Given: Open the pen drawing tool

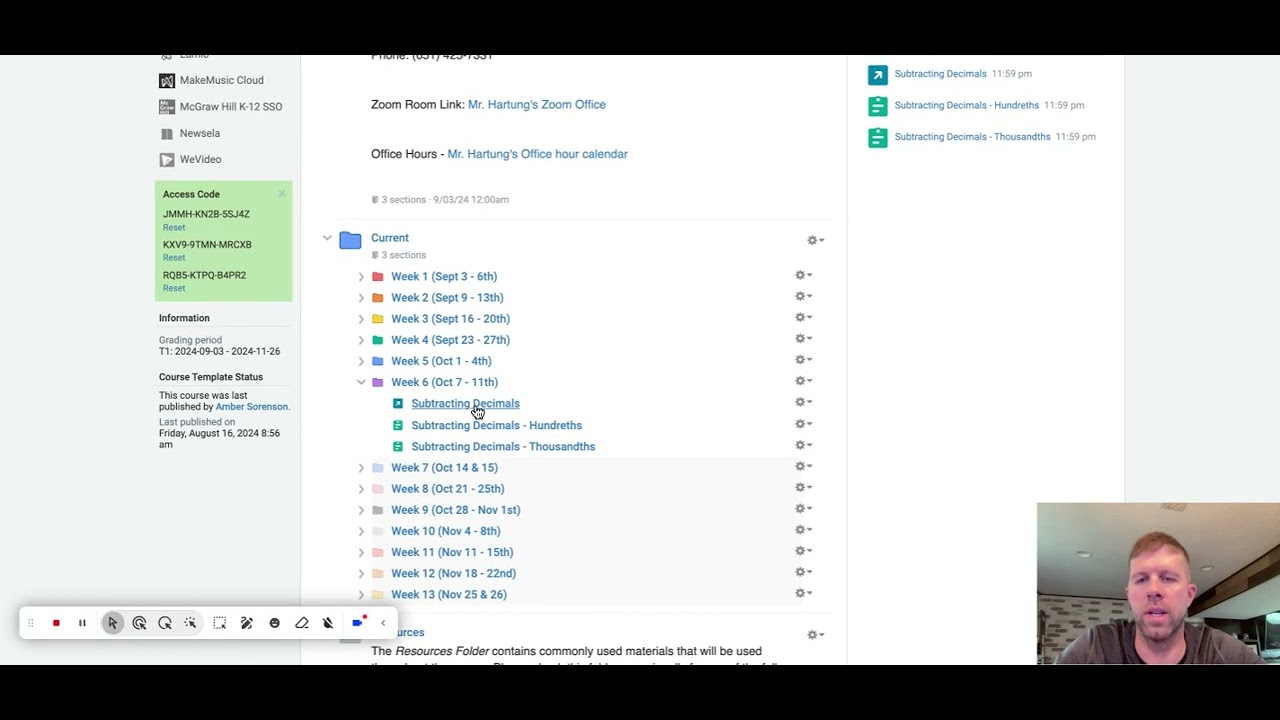Looking at the screenshot, I should pos(246,623).
